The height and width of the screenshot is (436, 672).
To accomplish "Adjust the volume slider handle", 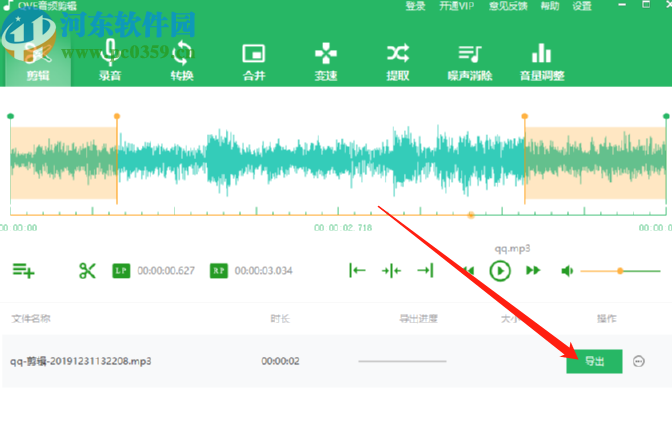I will pos(620,271).
